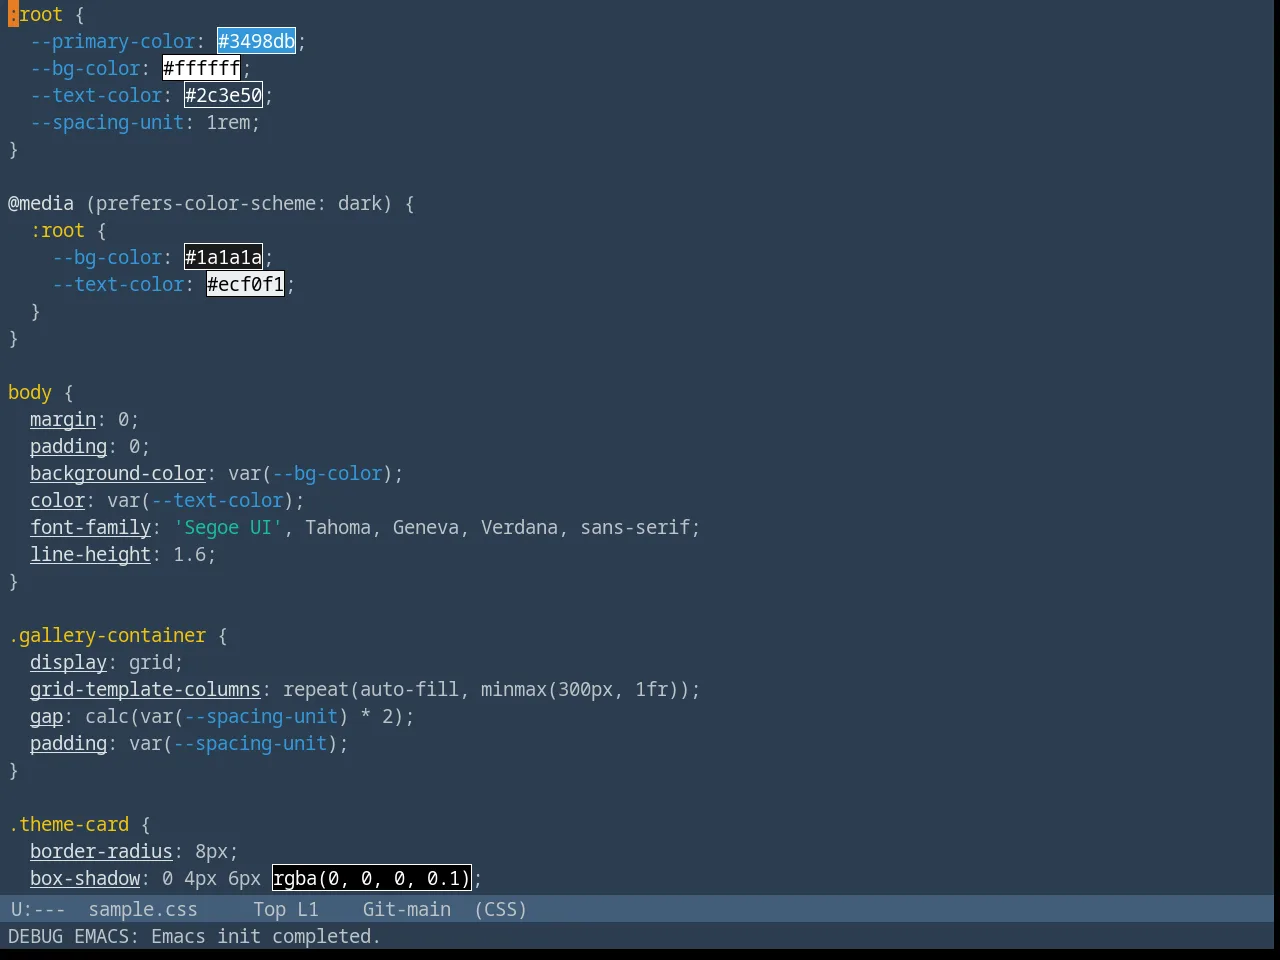Click the #1a1a1a dark background value
The image size is (1280, 960).
click(x=223, y=257)
